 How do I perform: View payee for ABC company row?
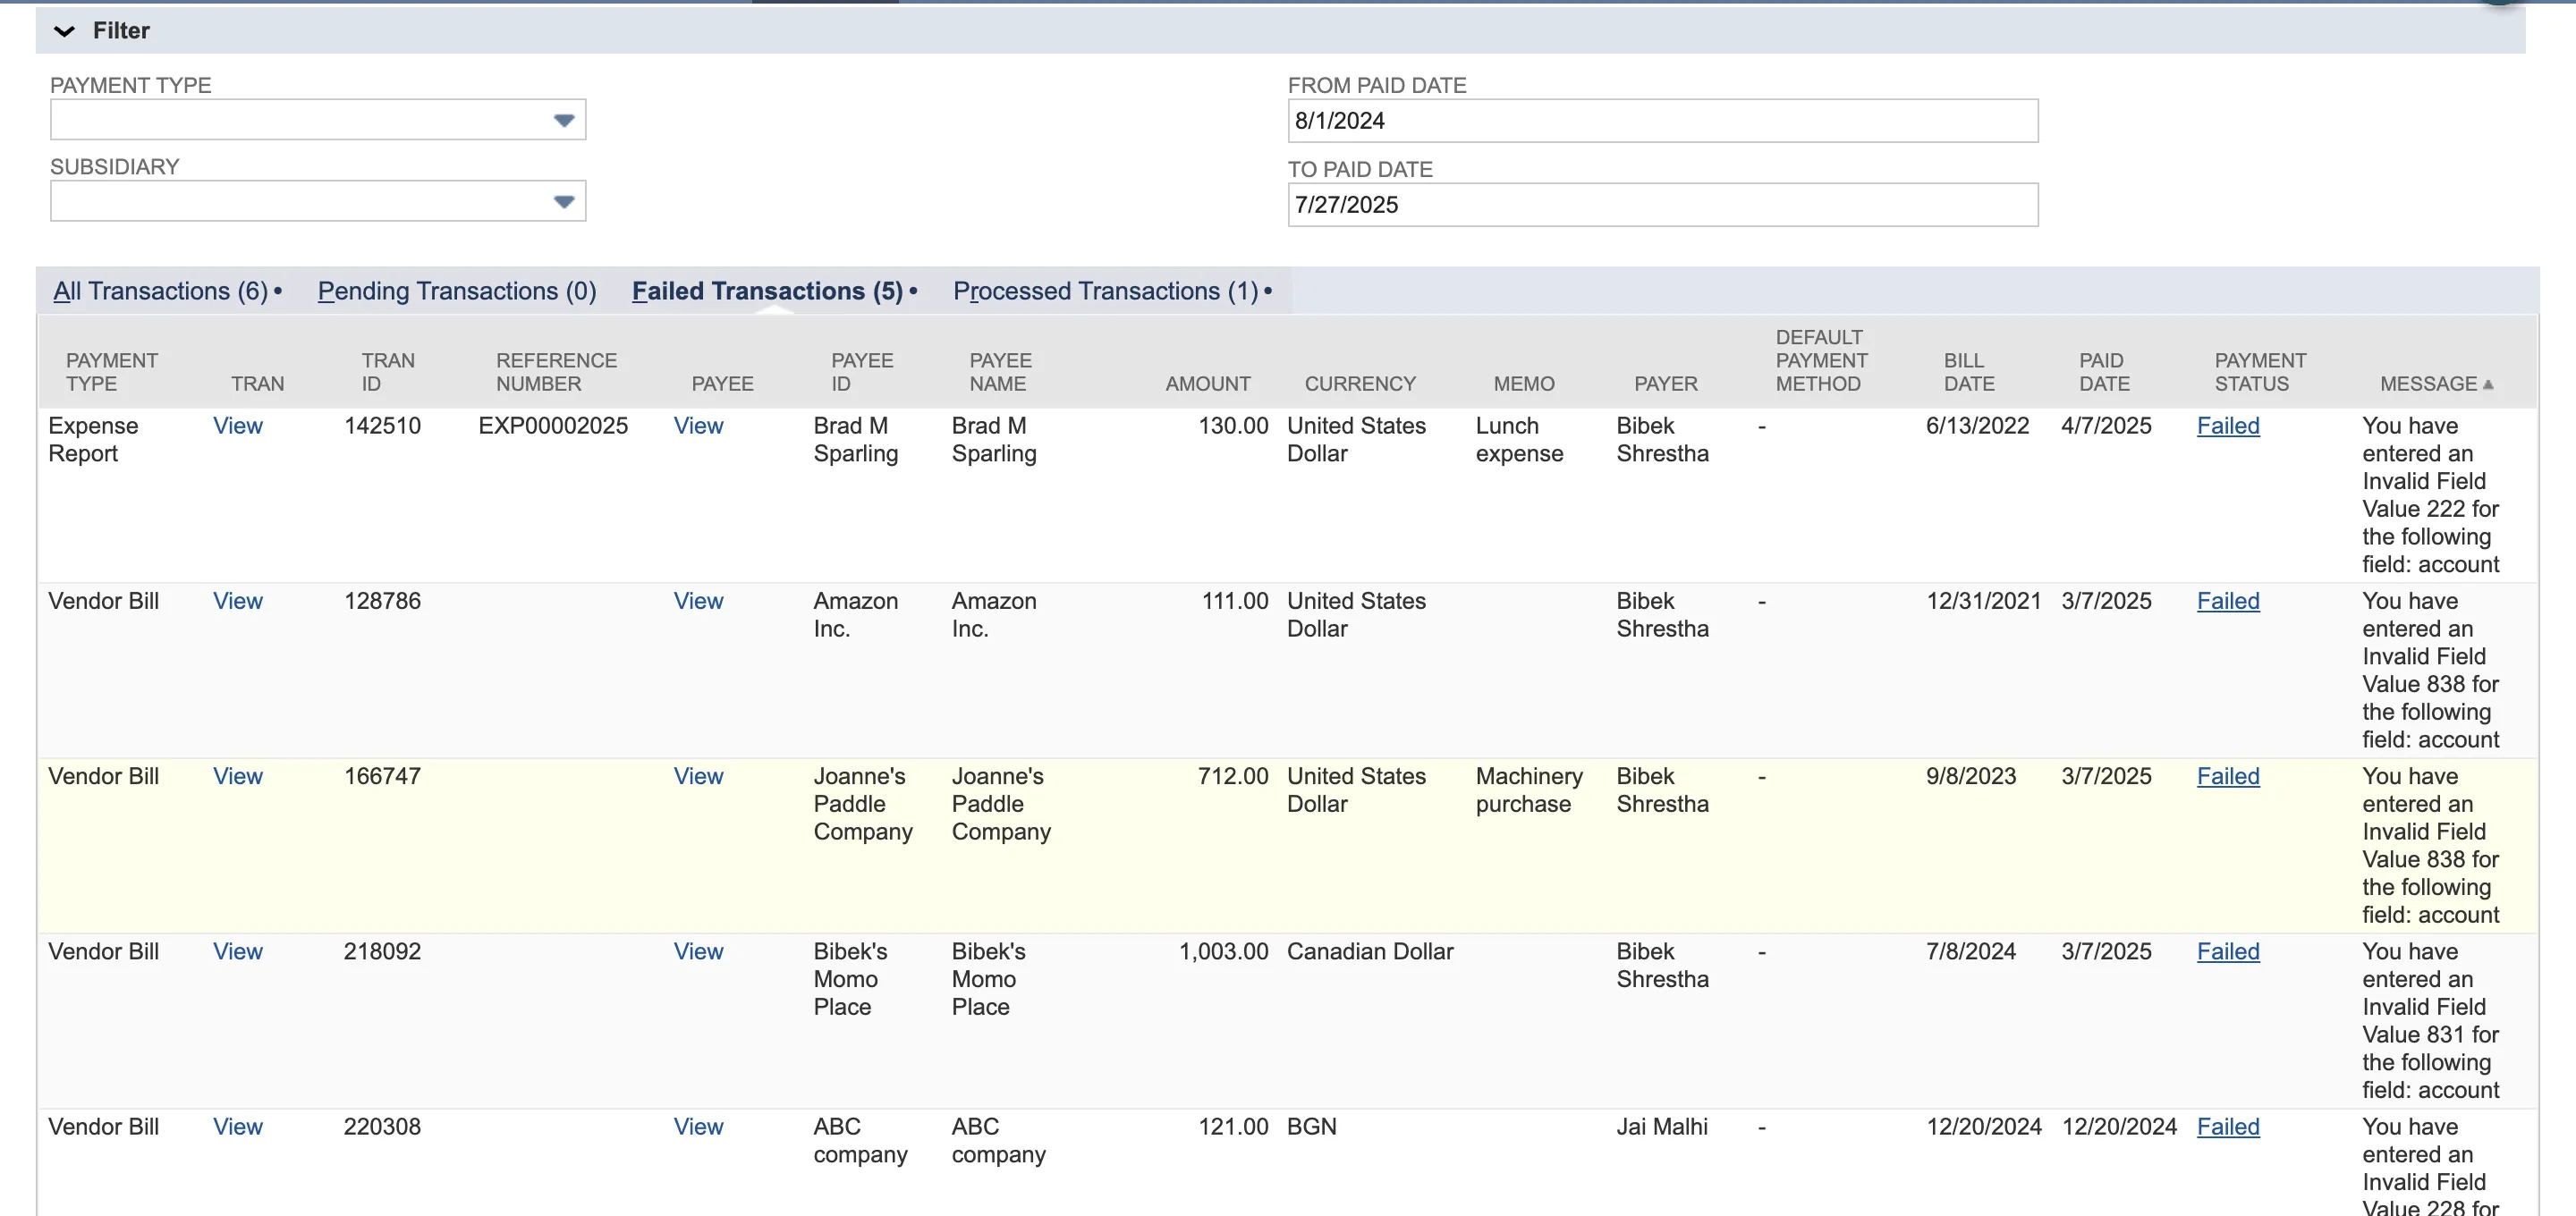698,1127
